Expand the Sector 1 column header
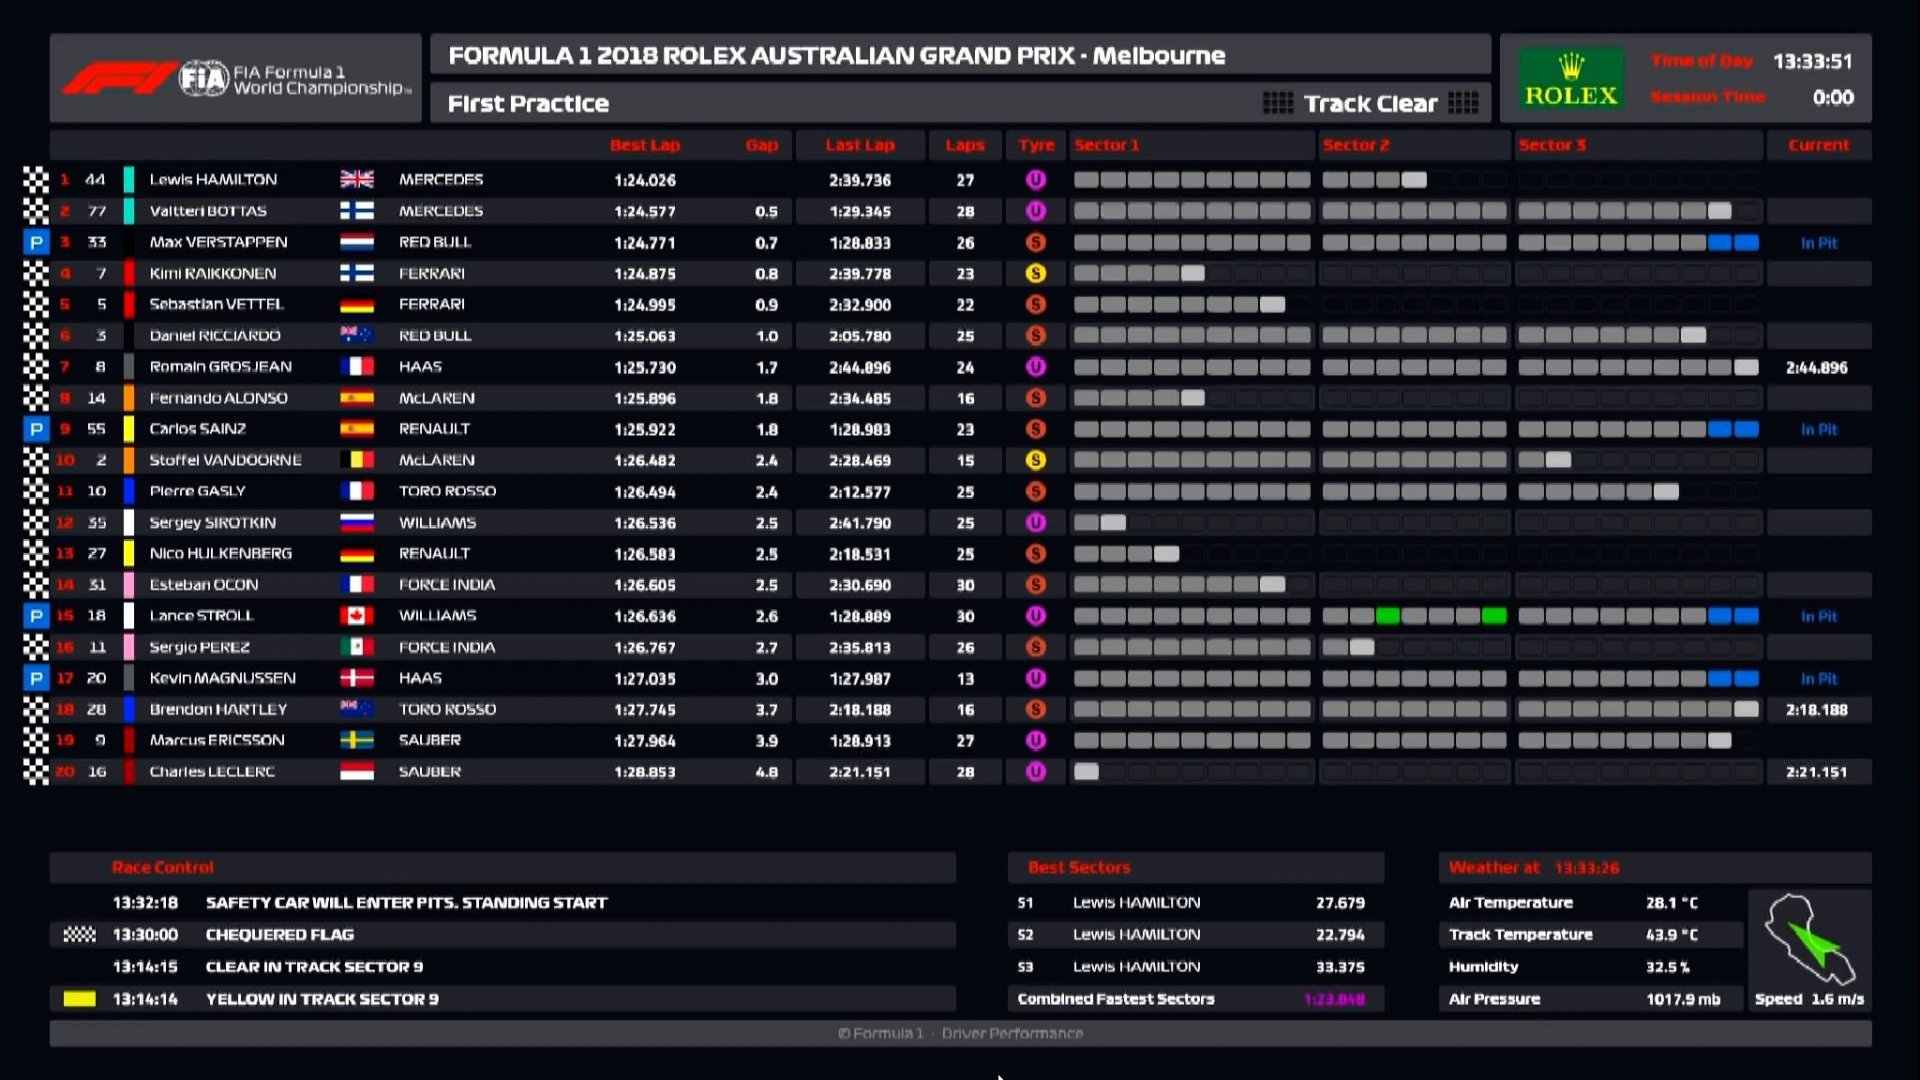 click(x=1108, y=144)
